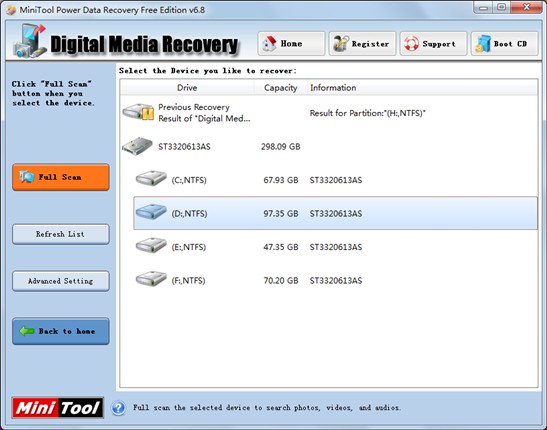The image size is (547, 430).
Task: Click the Boot CD button
Action: click(x=504, y=44)
